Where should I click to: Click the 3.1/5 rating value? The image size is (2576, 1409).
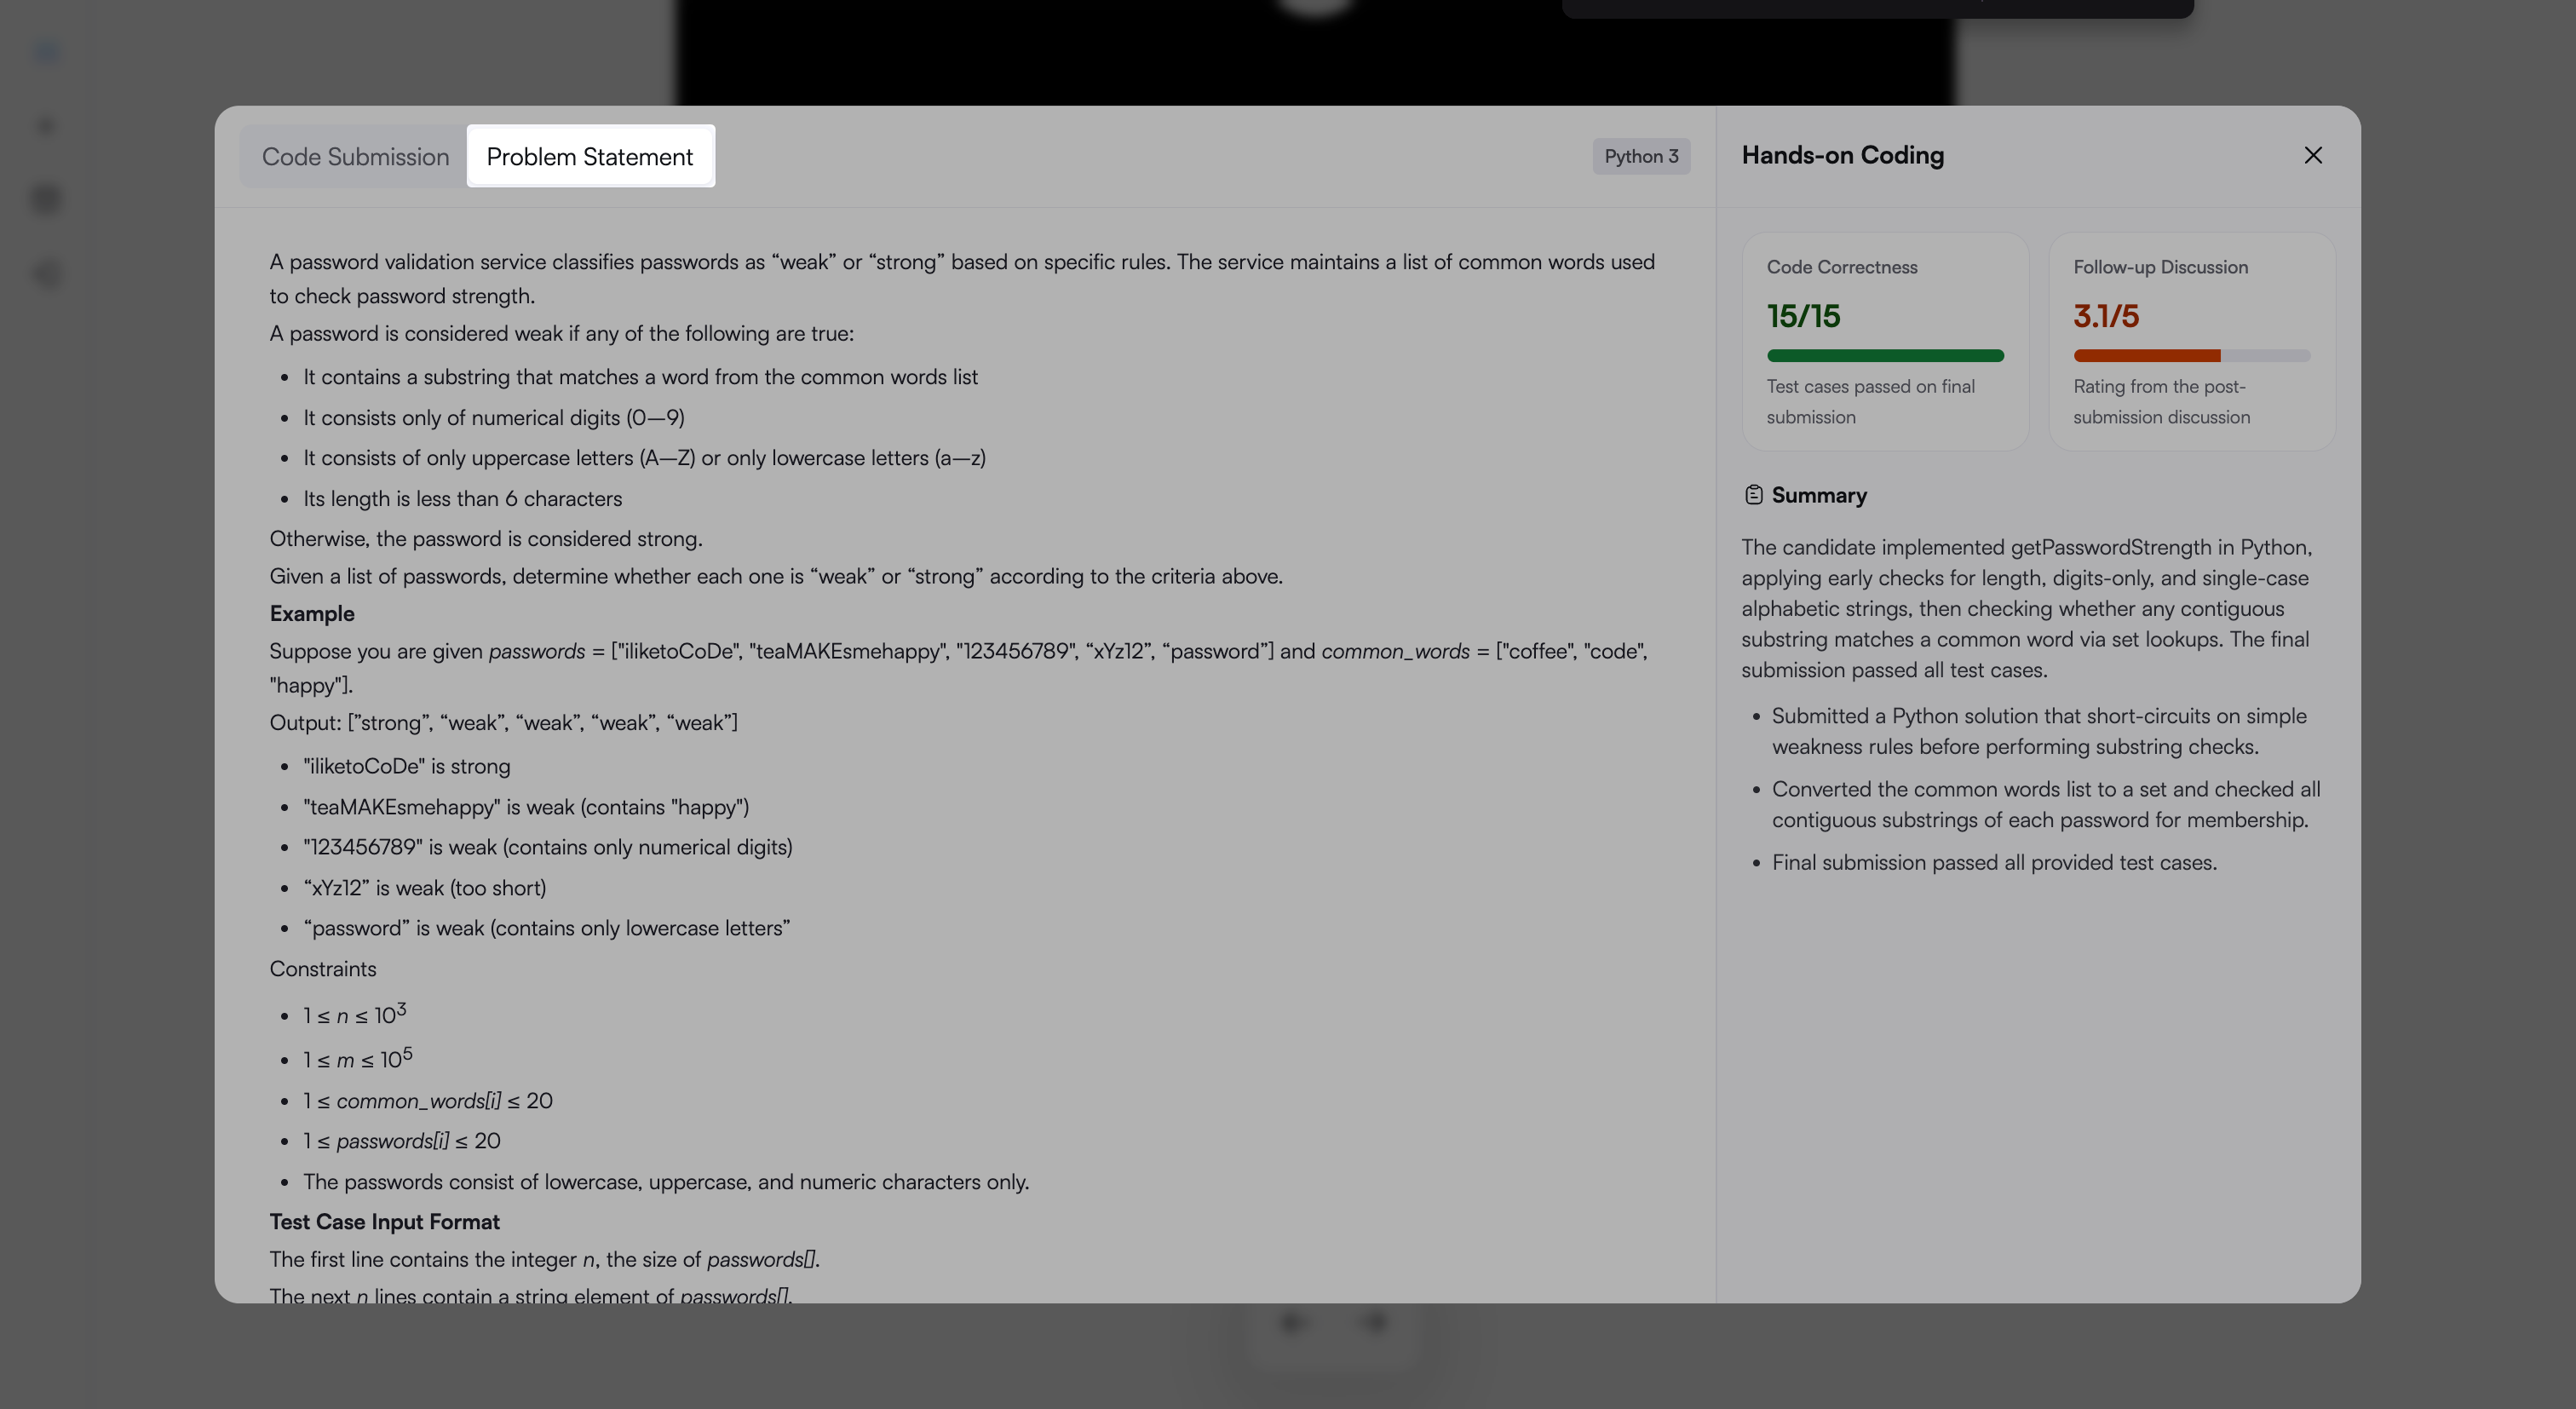[2106, 316]
